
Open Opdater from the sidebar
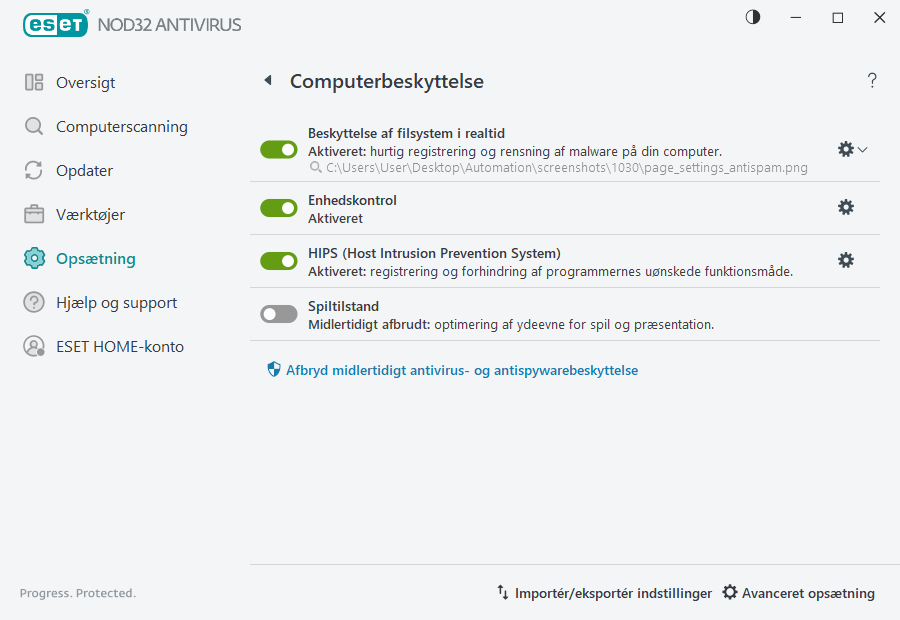(84, 170)
